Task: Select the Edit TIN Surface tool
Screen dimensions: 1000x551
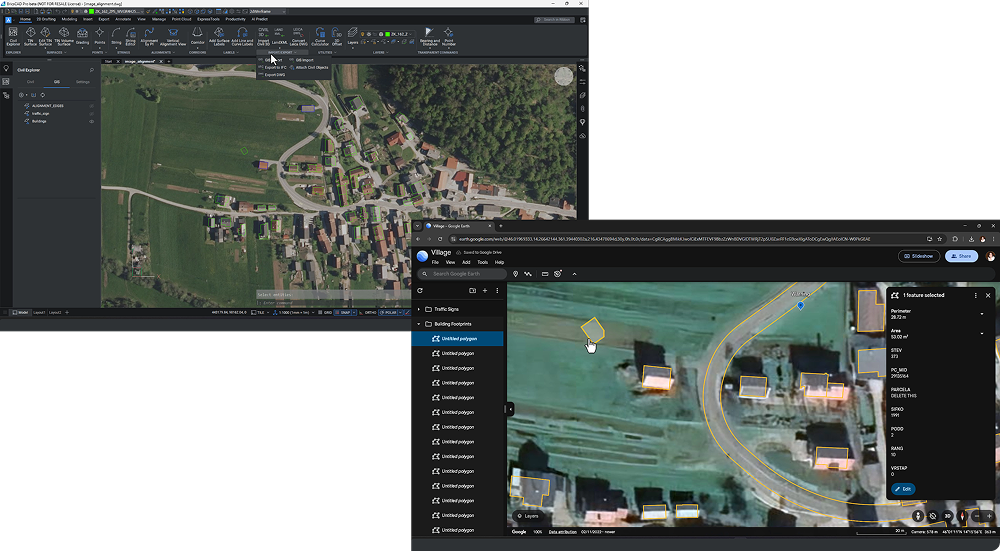Action: (45, 36)
